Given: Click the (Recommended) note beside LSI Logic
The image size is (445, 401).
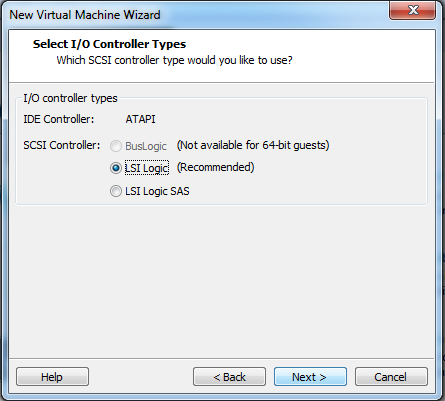Looking at the screenshot, I should tap(215, 167).
